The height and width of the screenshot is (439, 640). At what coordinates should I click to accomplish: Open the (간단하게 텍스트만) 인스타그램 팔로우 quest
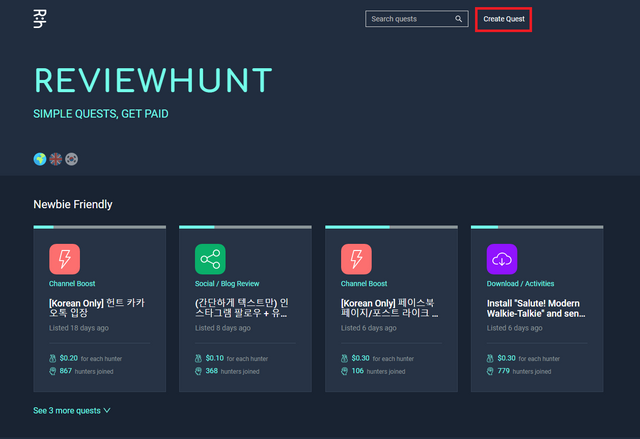click(242, 308)
